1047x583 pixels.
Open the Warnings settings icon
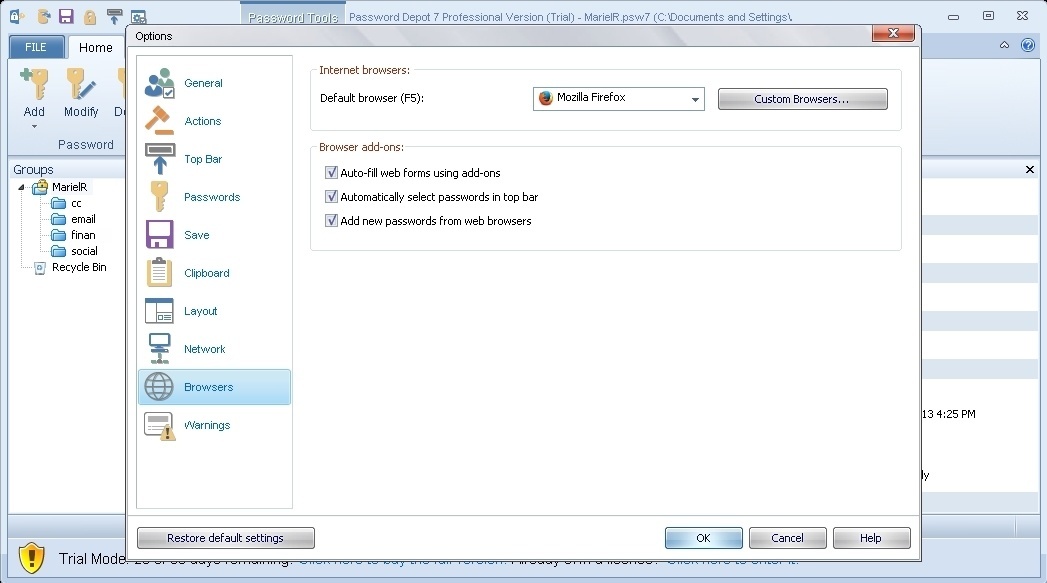pyautogui.click(x=159, y=424)
